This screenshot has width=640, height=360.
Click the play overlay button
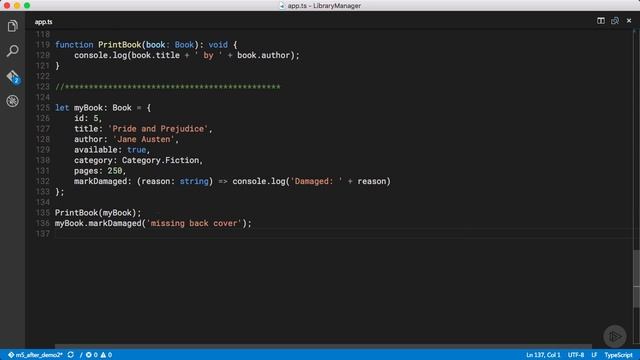(615, 336)
